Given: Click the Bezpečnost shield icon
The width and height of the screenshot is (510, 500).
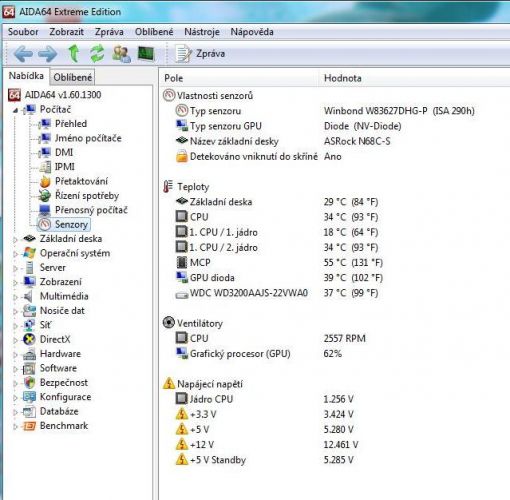Looking at the screenshot, I should pyautogui.click(x=29, y=383).
